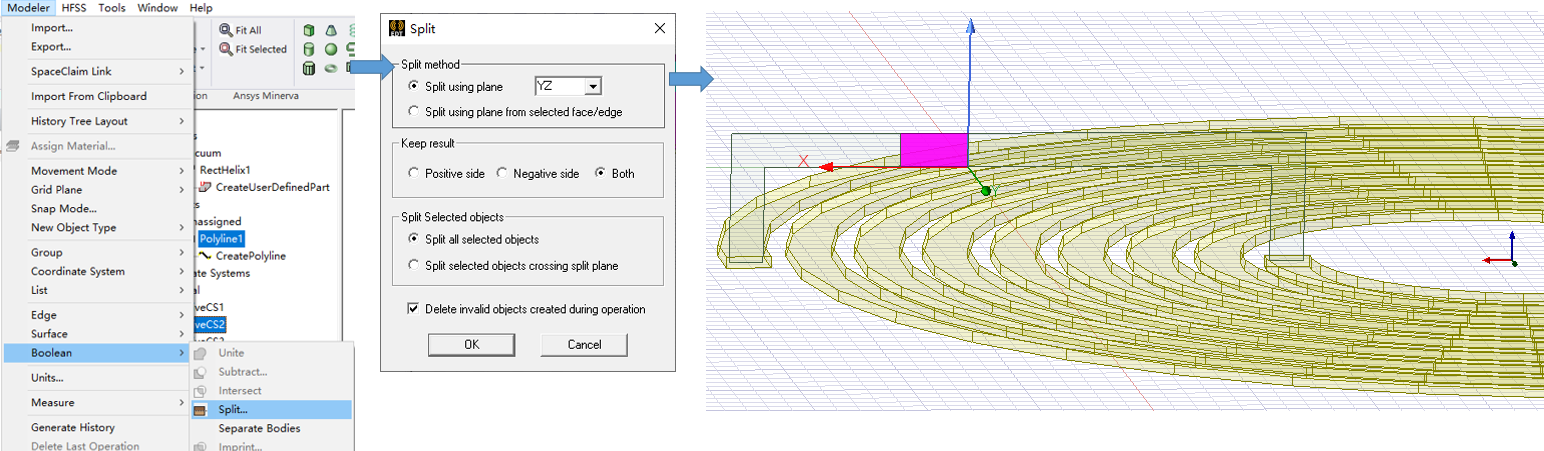Draw a cylinder primitive icon
The width and height of the screenshot is (1544, 451).
309,49
